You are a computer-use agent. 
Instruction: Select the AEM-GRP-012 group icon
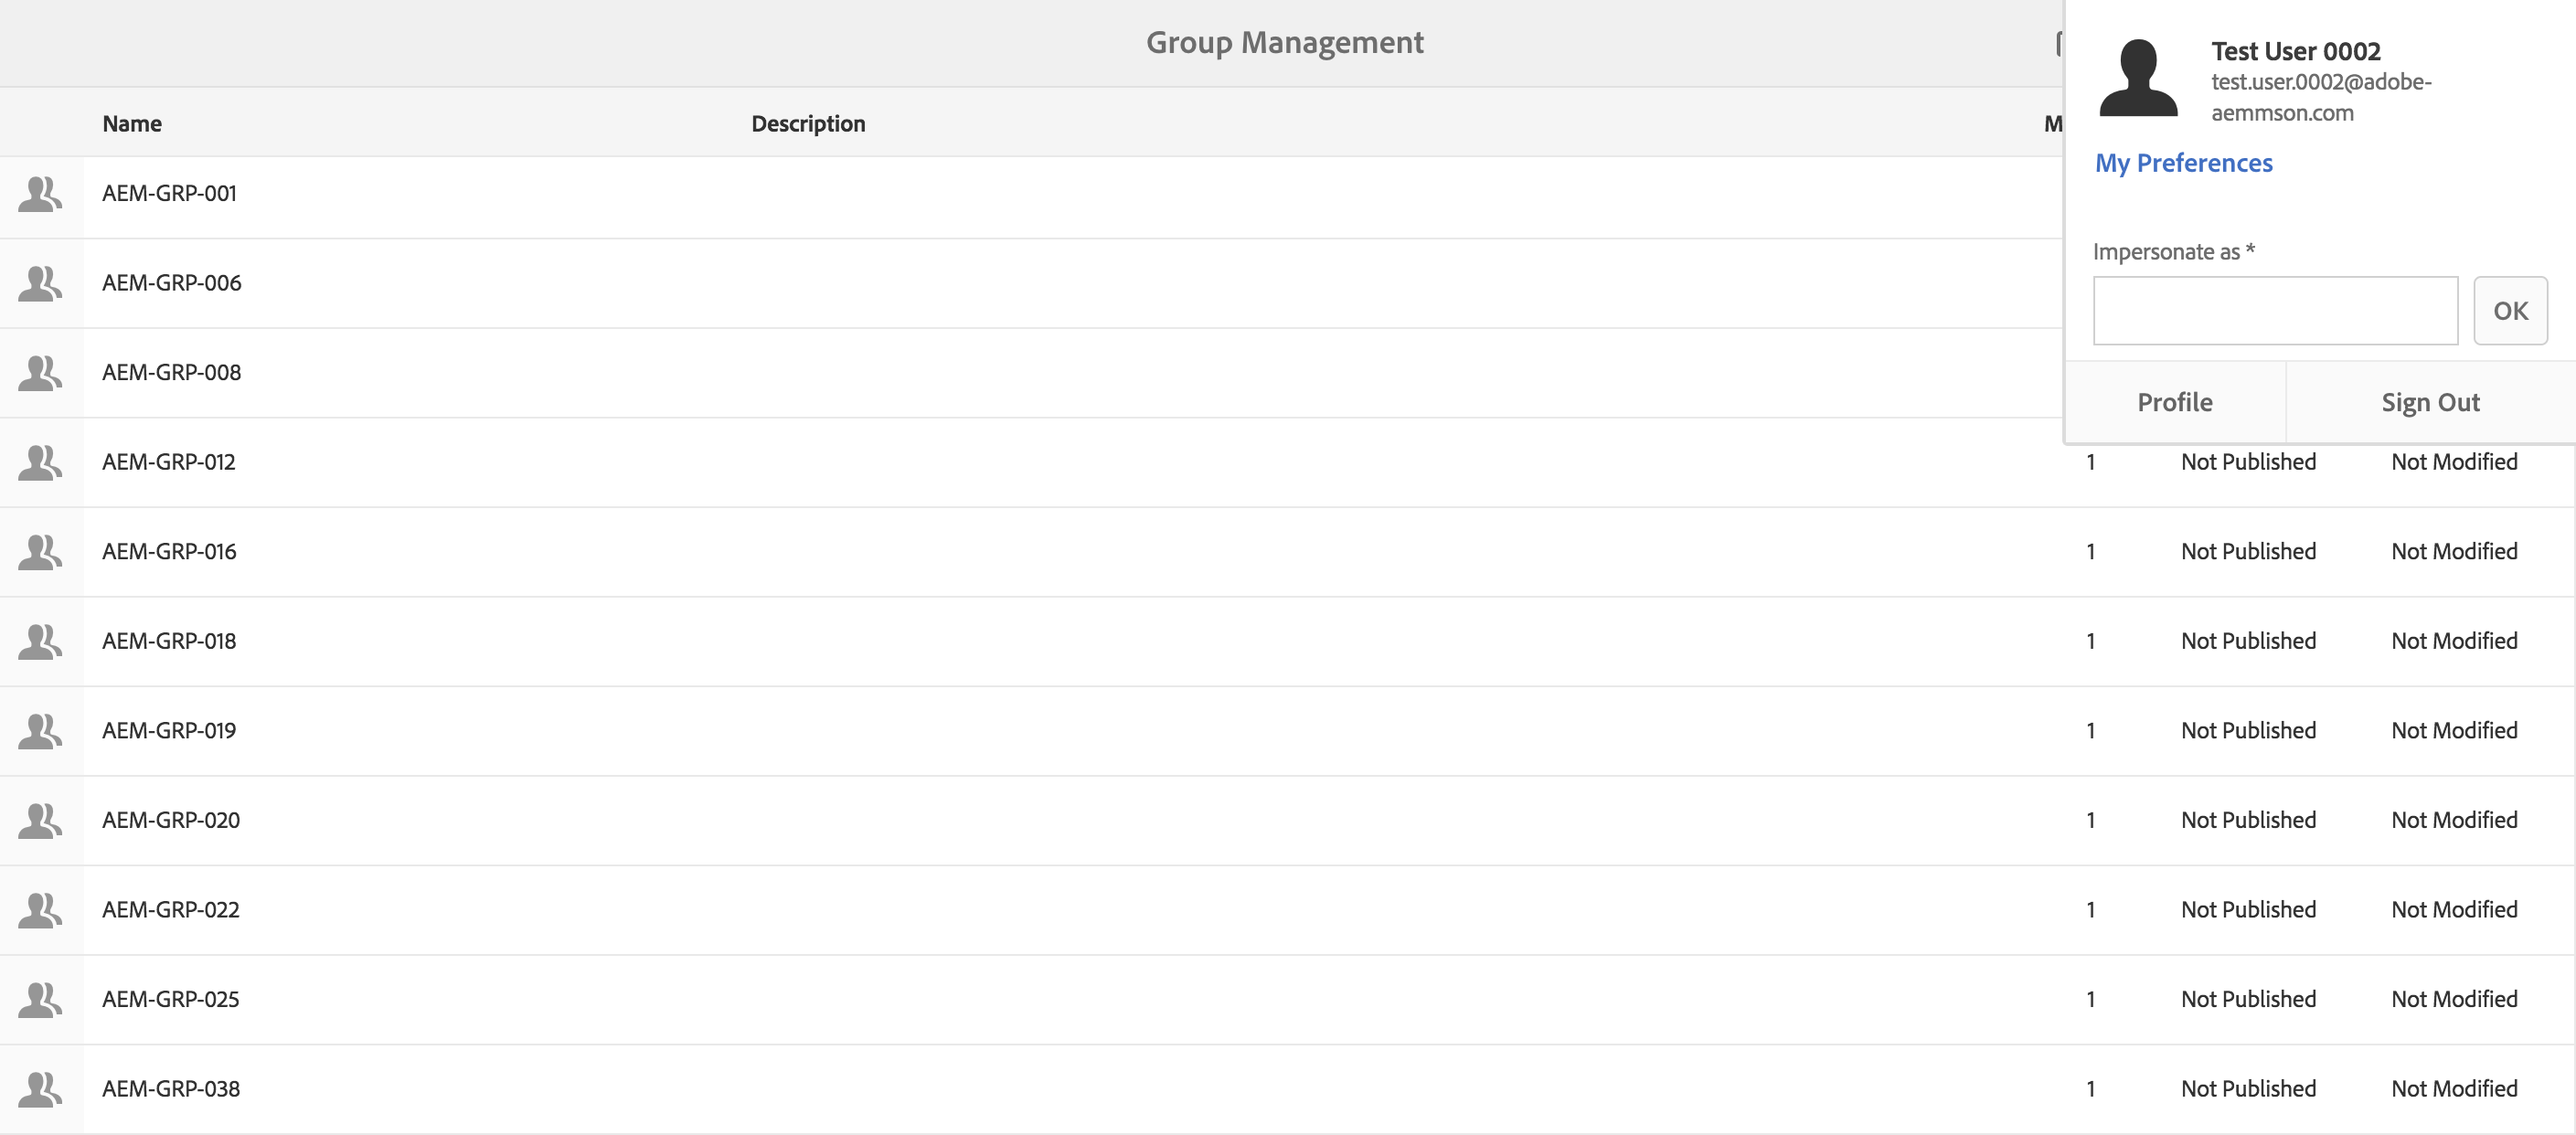[40, 462]
